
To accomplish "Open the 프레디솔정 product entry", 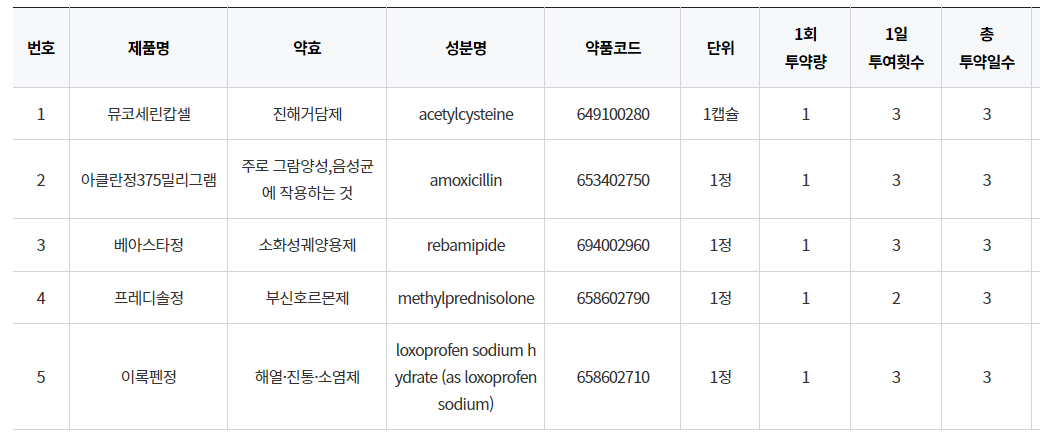I will (149, 298).
